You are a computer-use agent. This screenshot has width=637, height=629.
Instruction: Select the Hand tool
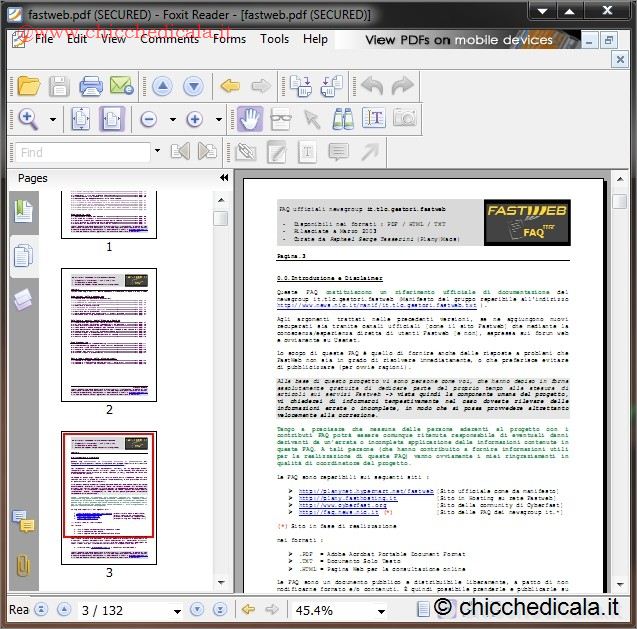(250, 119)
